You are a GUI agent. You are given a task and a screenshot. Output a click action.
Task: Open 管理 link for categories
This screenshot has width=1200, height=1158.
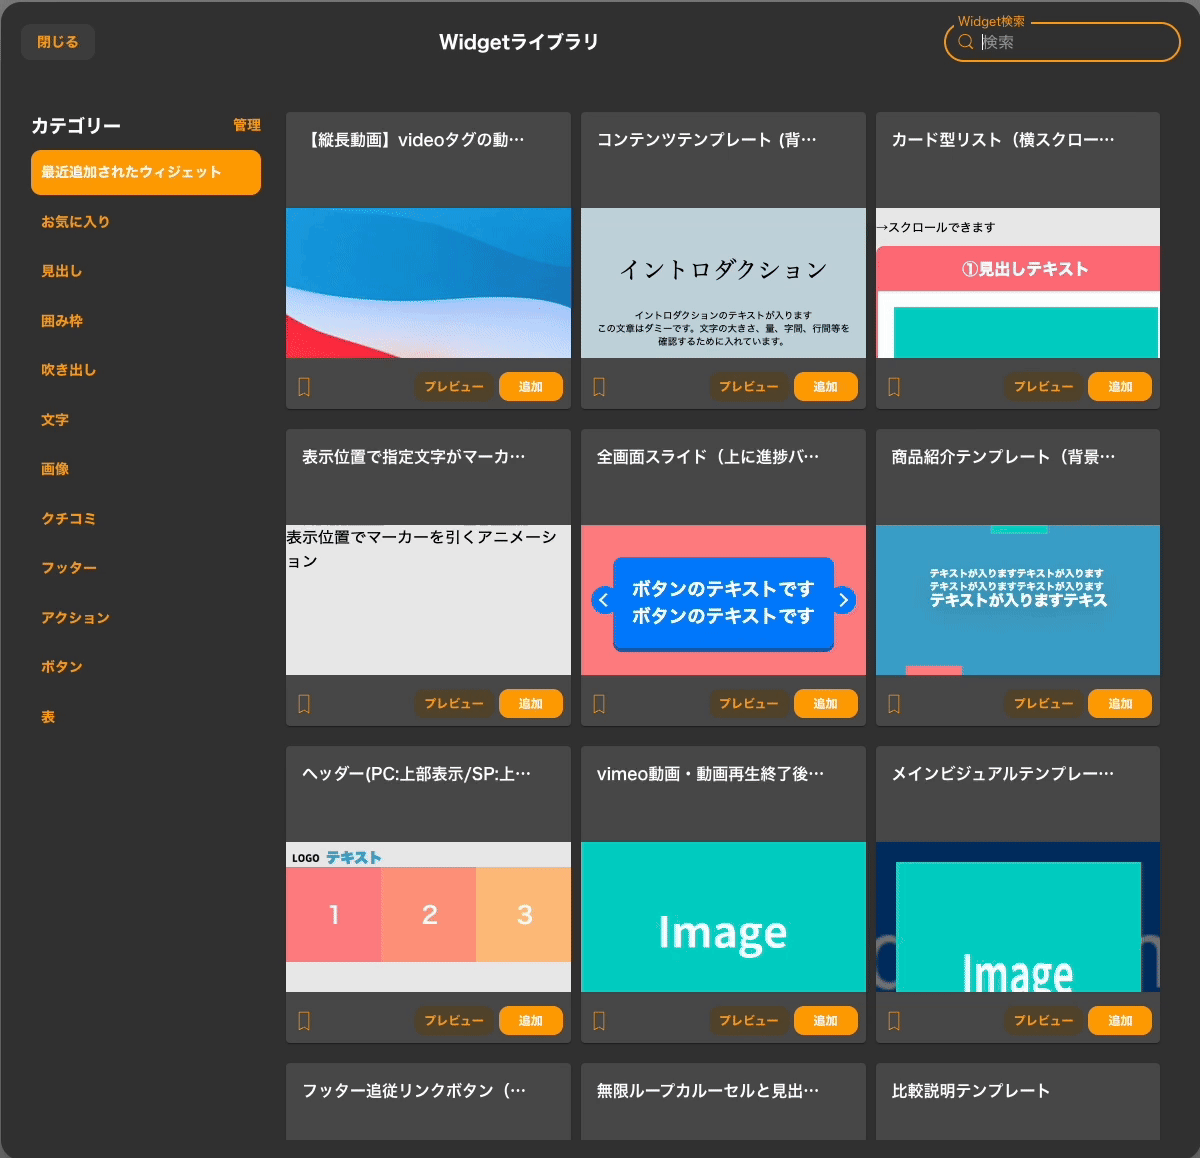point(246,125)
